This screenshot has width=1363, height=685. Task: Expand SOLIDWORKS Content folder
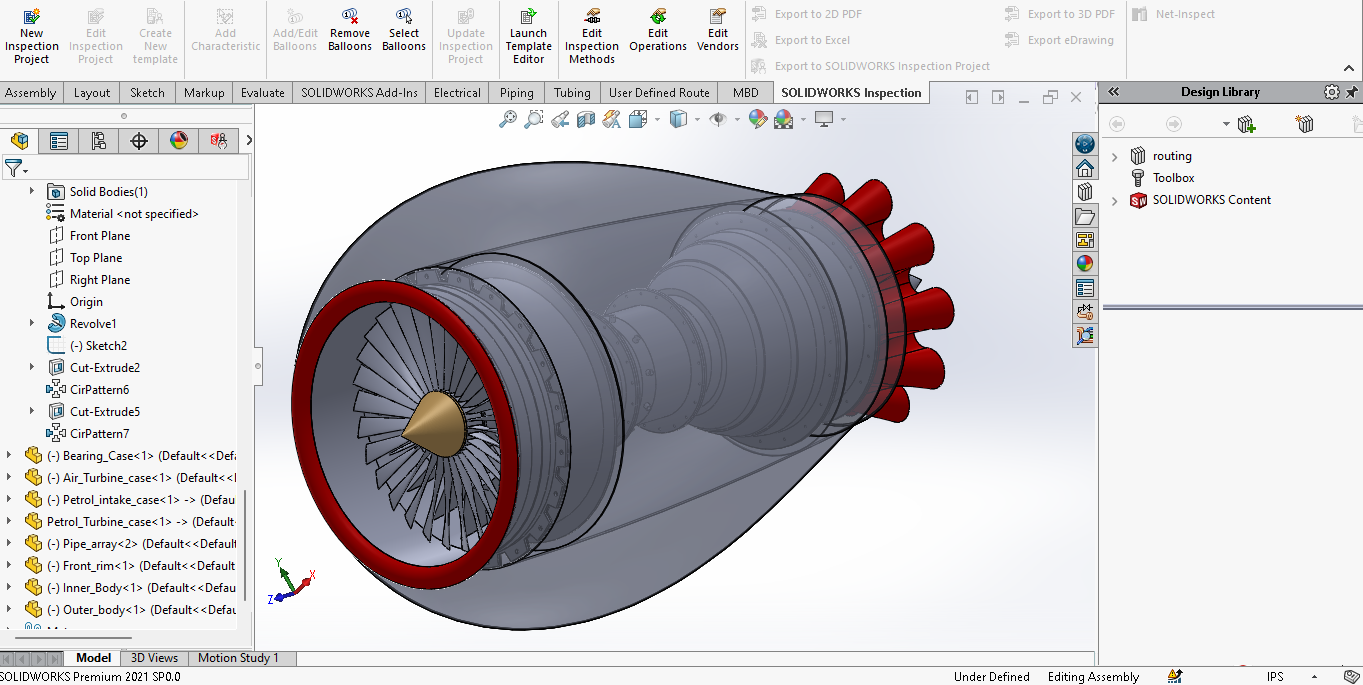(x=1115, y=200)
